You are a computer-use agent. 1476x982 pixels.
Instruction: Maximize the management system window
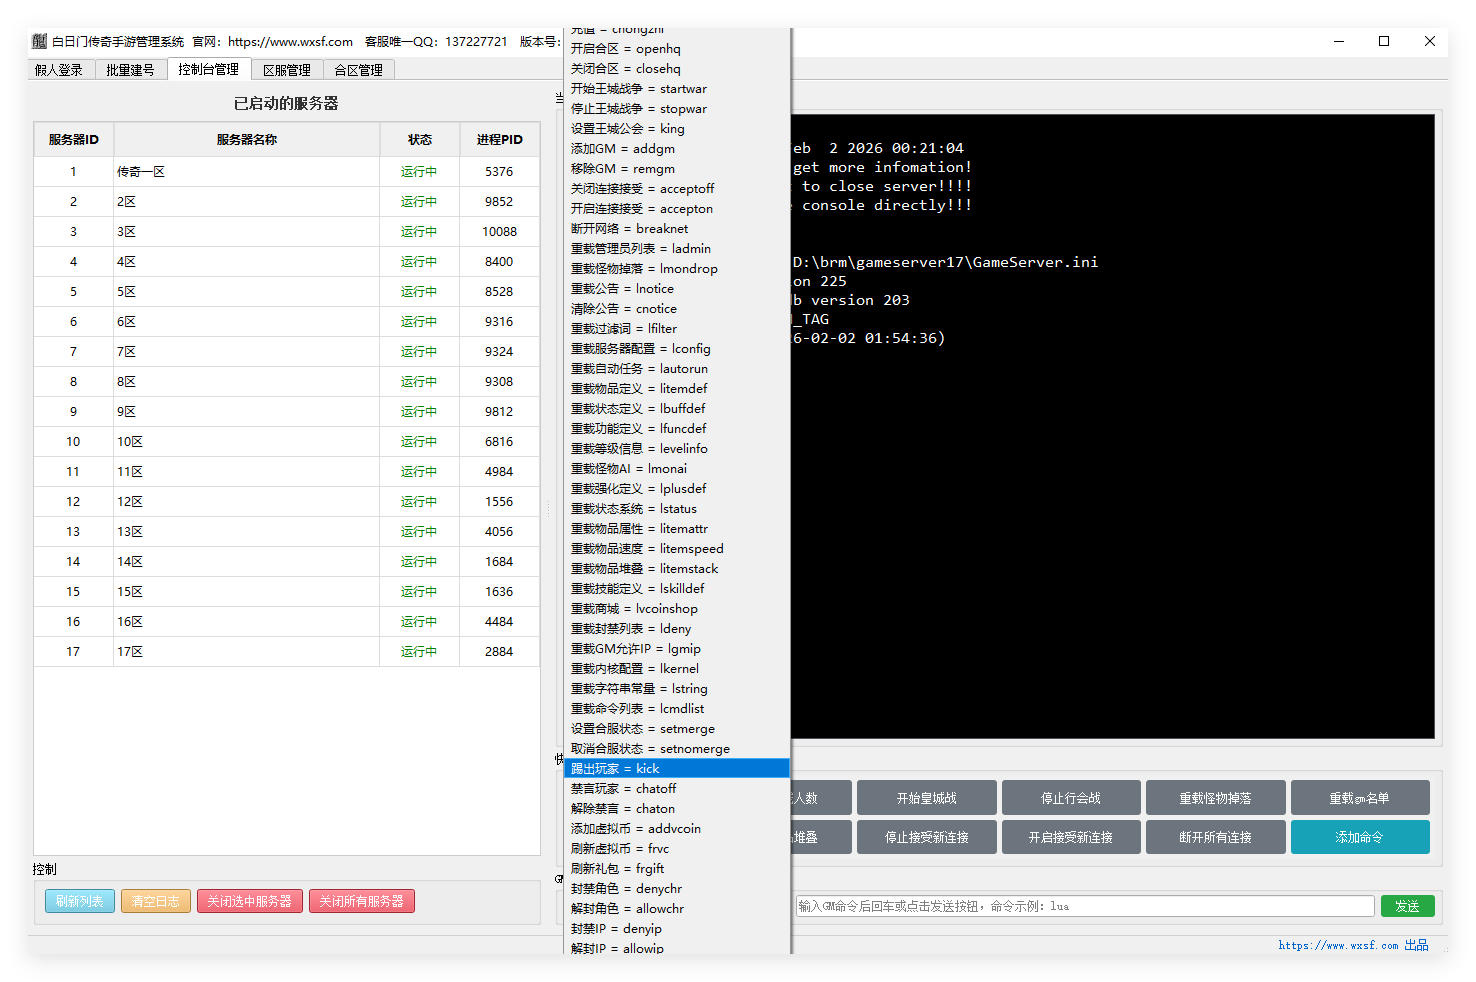point(1384,41)
